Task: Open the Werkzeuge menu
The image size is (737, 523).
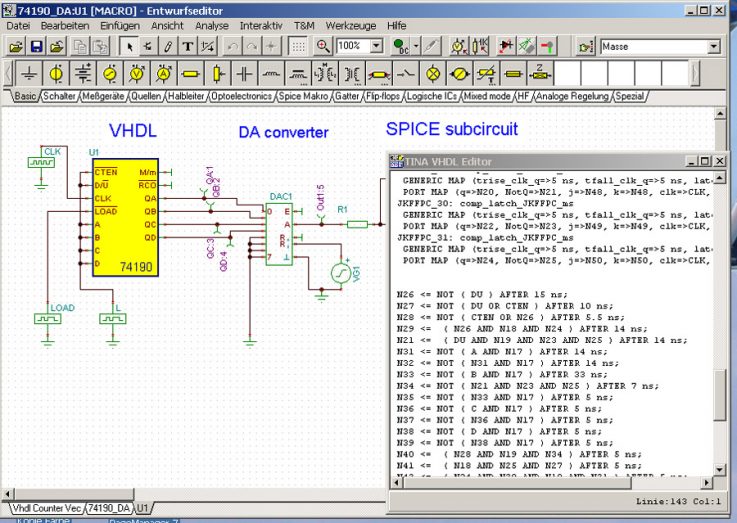Action: click(x=351, y=25)
